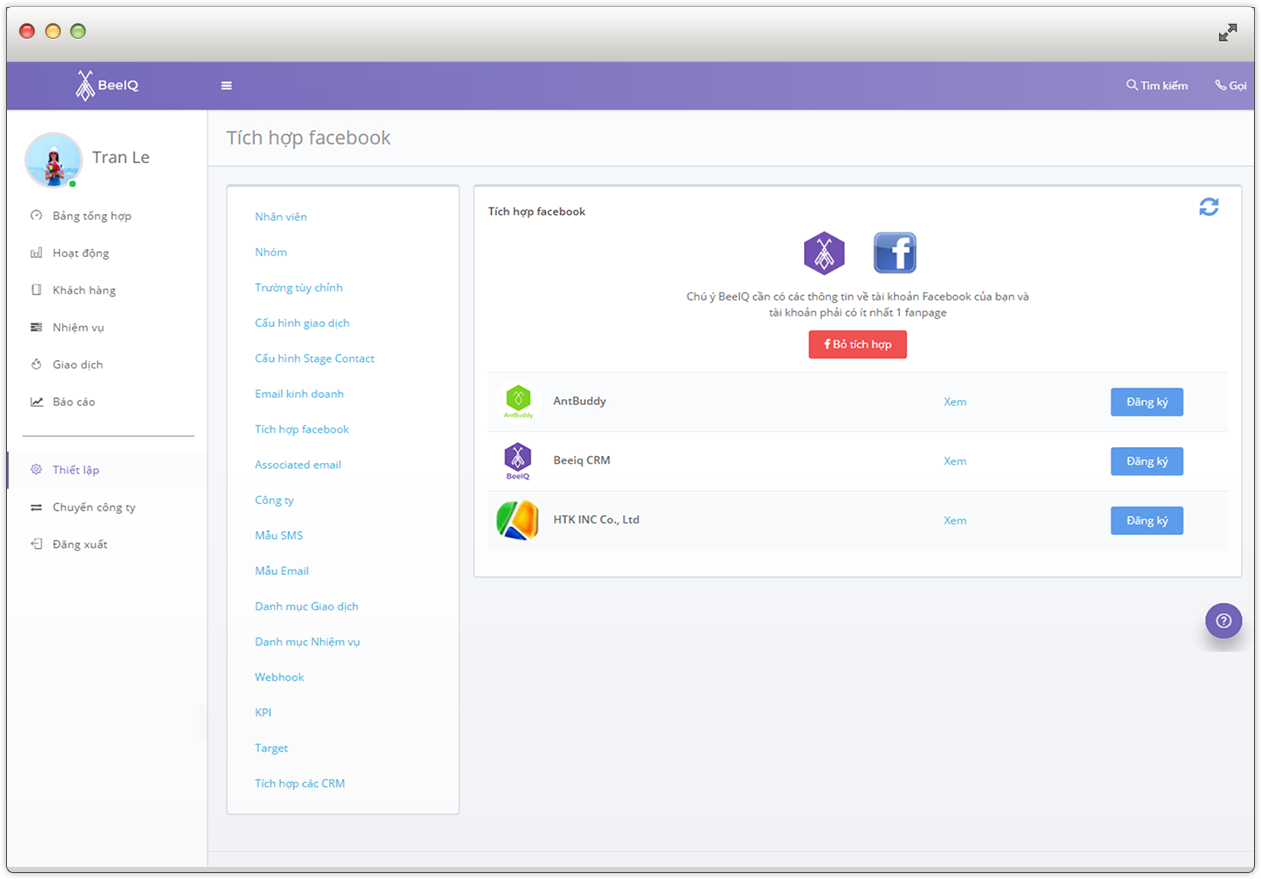Select Đăng xuất to log out
Screen dimensions: 1261x879
tap(80, 545)
